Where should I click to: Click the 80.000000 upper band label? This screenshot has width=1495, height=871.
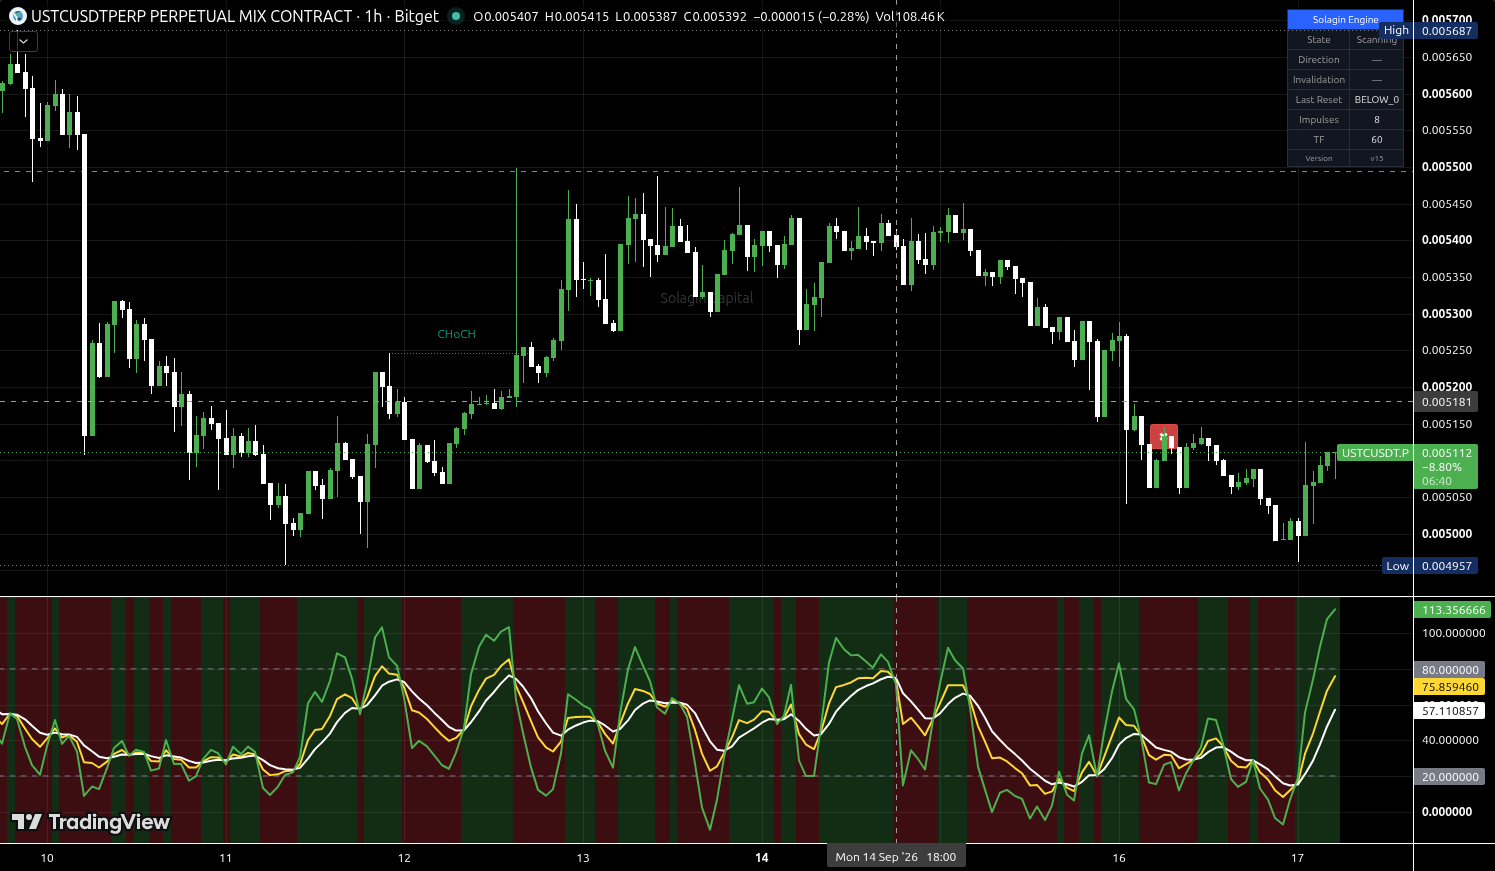[1450, 670]
